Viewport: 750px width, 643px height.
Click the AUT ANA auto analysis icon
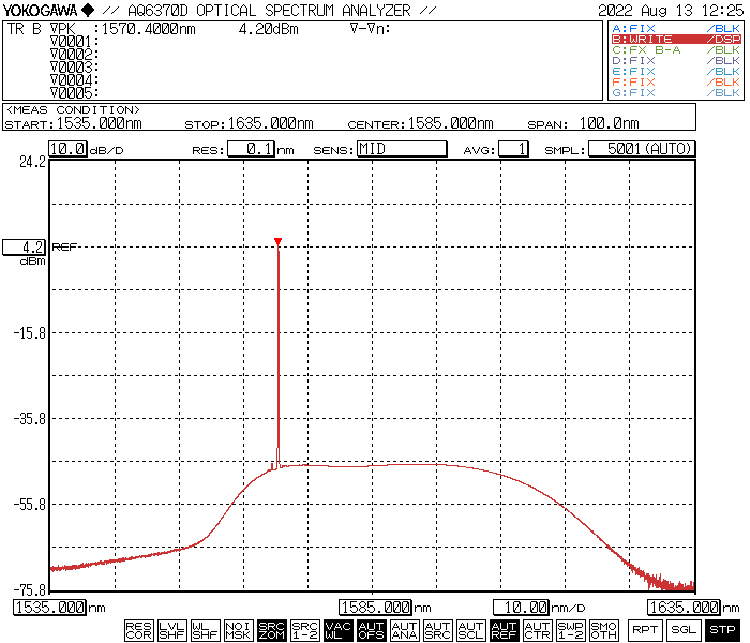pyautogui.click(x=404, y=630)
